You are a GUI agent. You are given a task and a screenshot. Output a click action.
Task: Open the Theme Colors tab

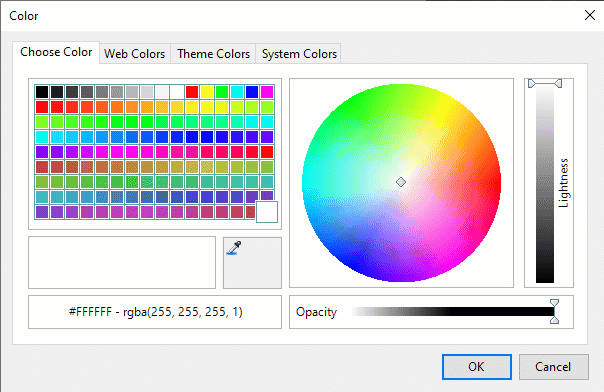pos(213,54)
